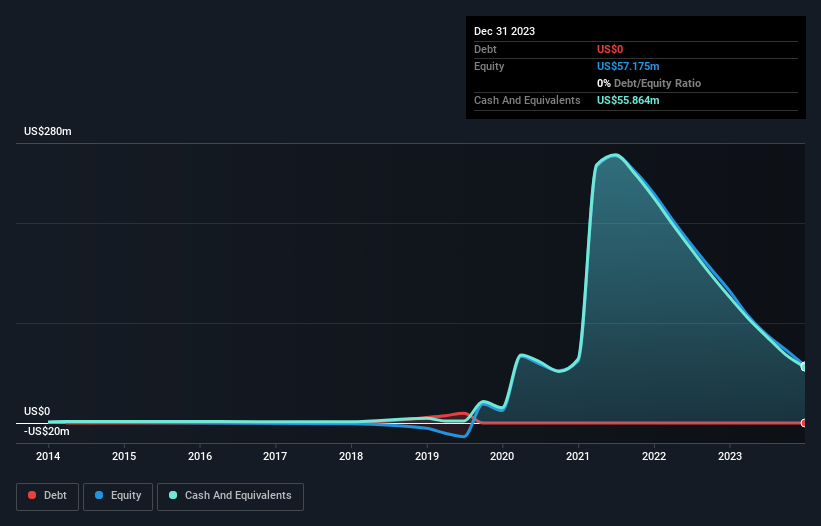
Task: Select the 2020 x-axis label
Action: 502,456
